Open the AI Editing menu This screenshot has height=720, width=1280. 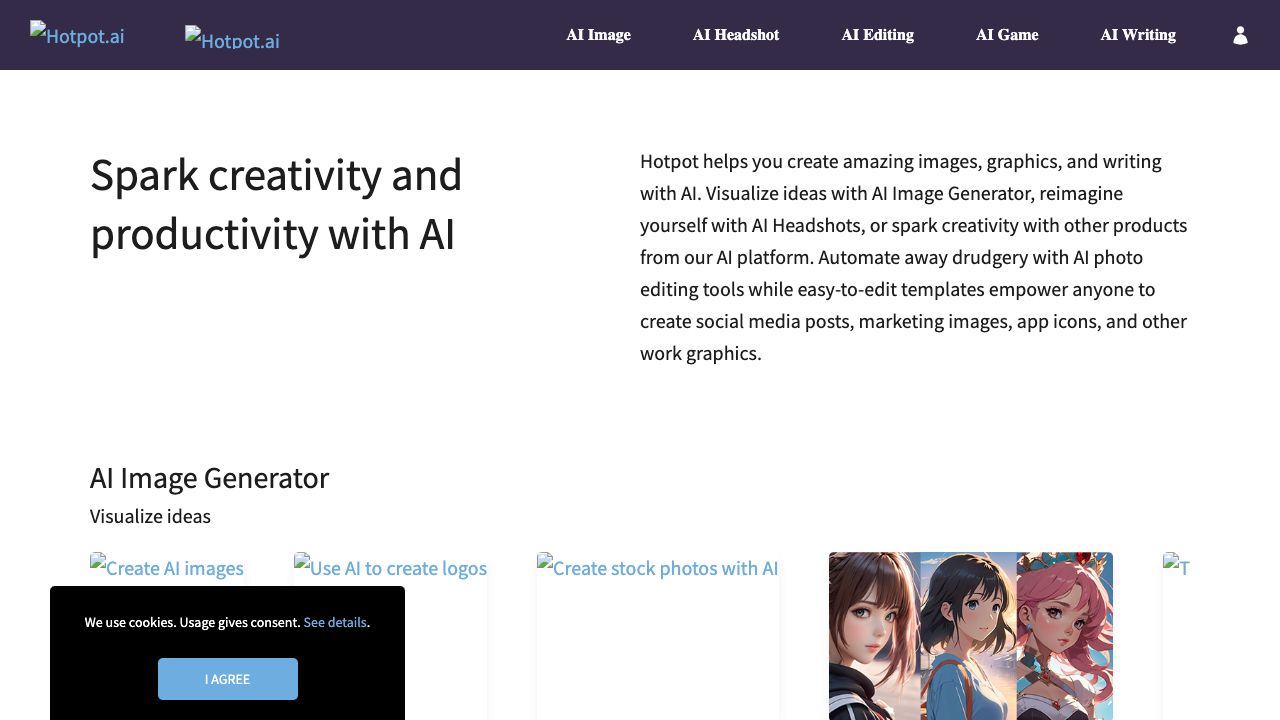(x=877, y=35)
